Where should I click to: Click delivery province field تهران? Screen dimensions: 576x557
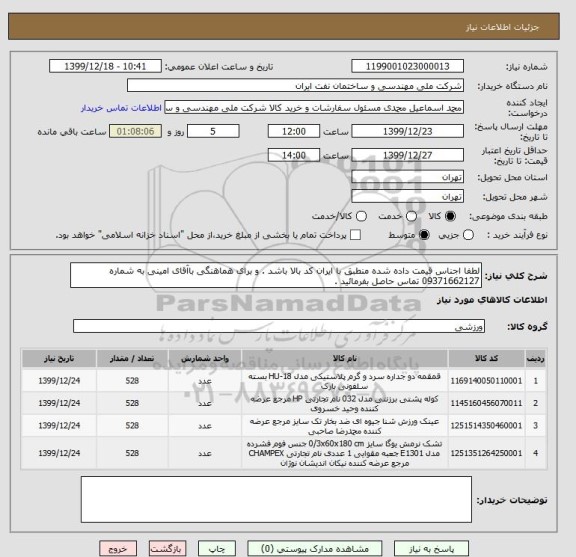[407, 177]
